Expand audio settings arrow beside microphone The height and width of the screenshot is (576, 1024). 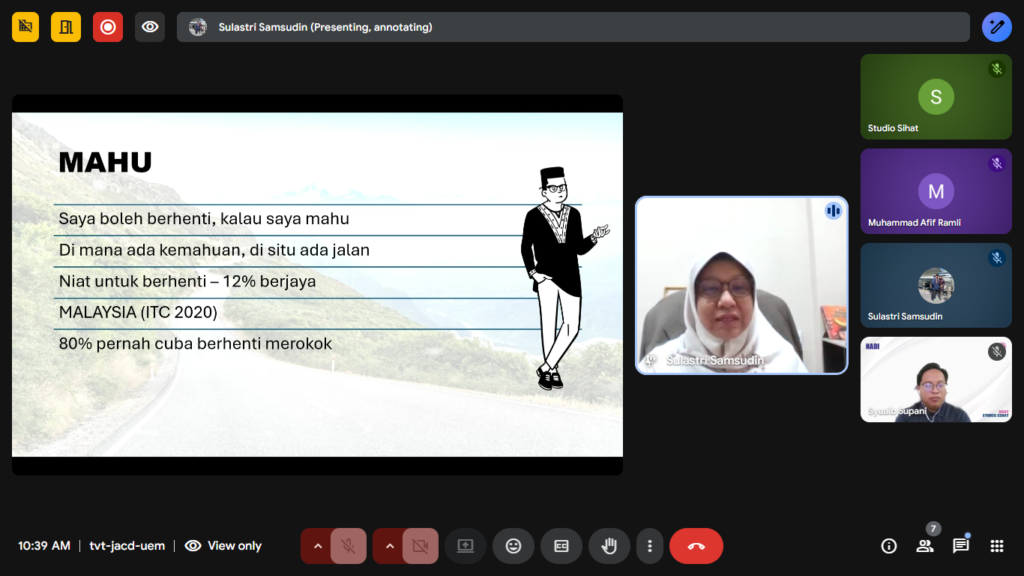[x=318, y=546]
